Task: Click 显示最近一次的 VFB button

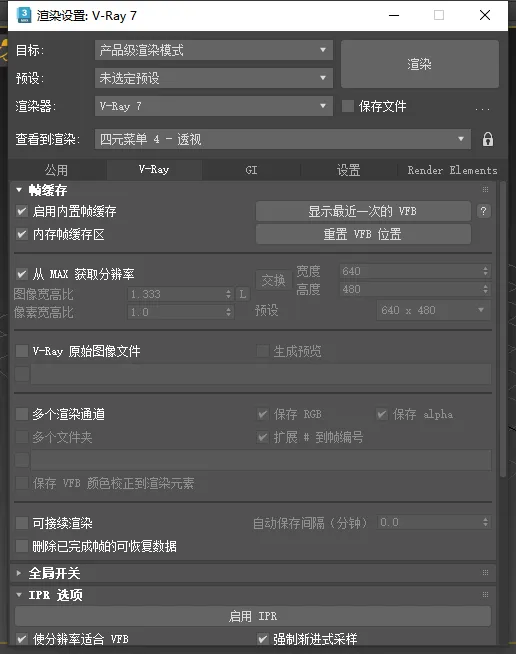Action: pos(363,211)
